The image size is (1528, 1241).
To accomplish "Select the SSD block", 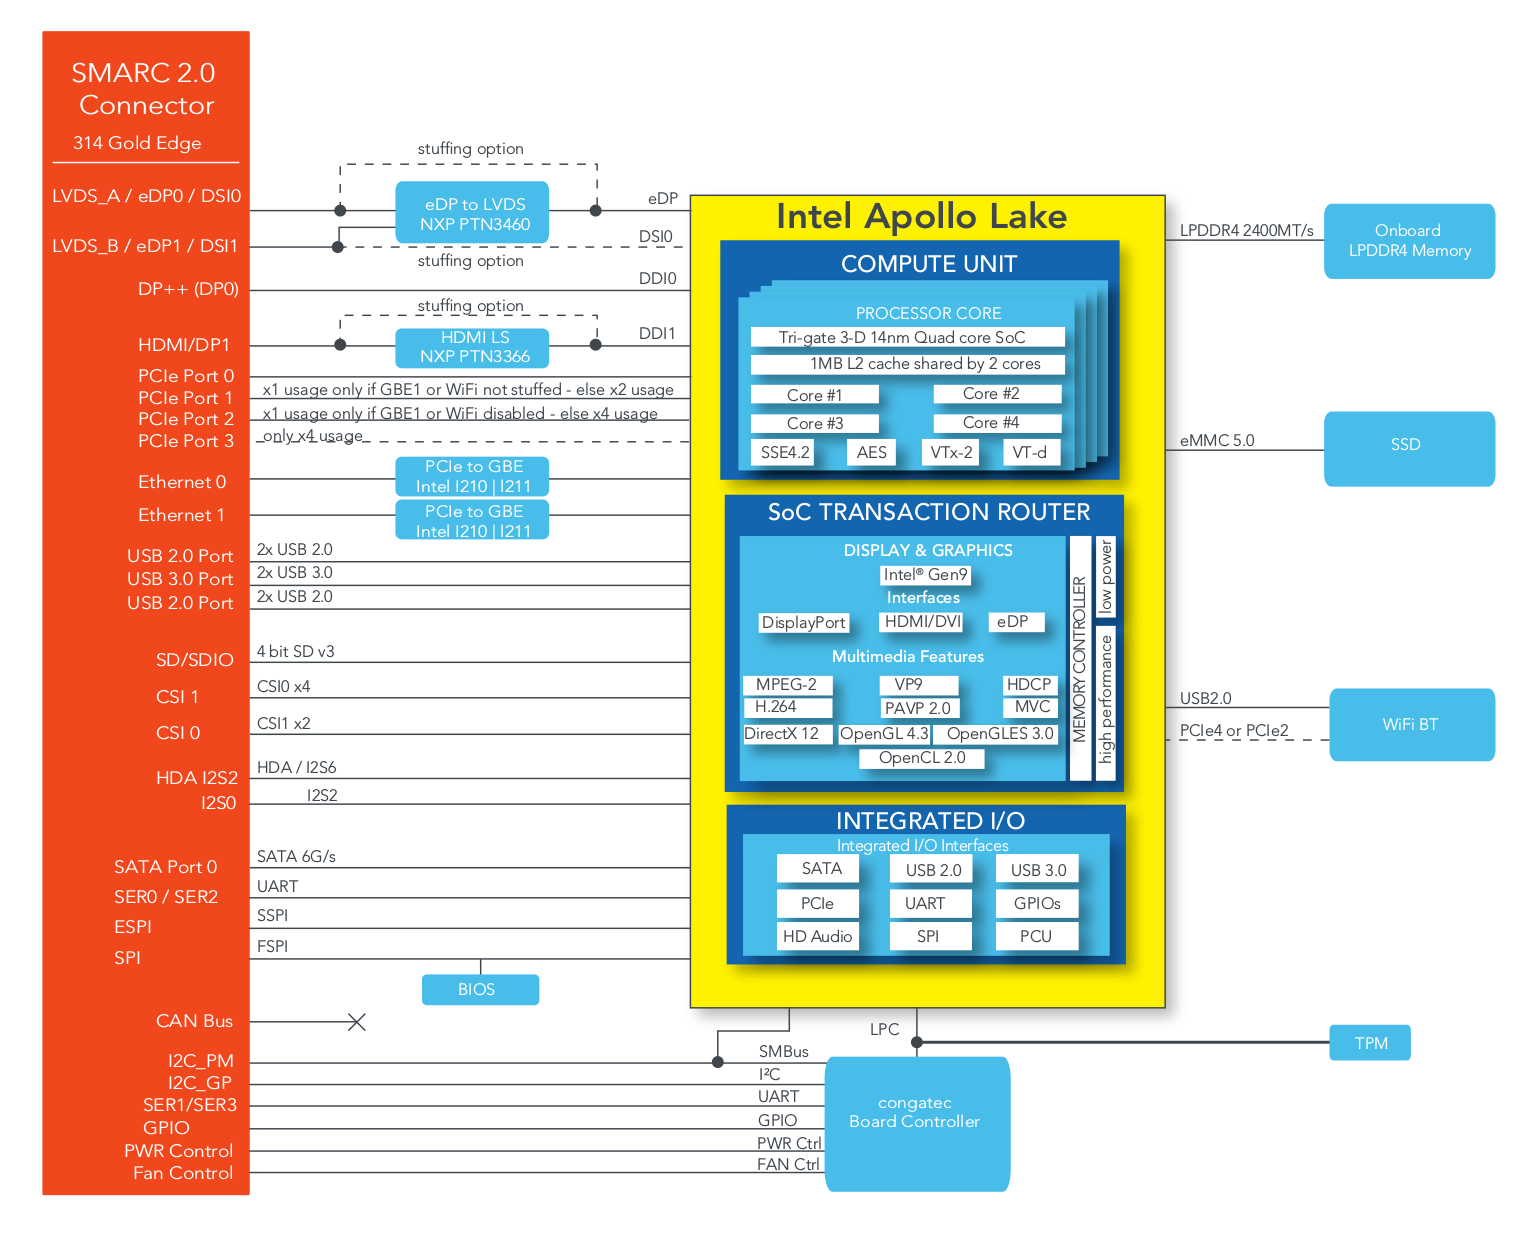I will click(x=1409, y=448).
